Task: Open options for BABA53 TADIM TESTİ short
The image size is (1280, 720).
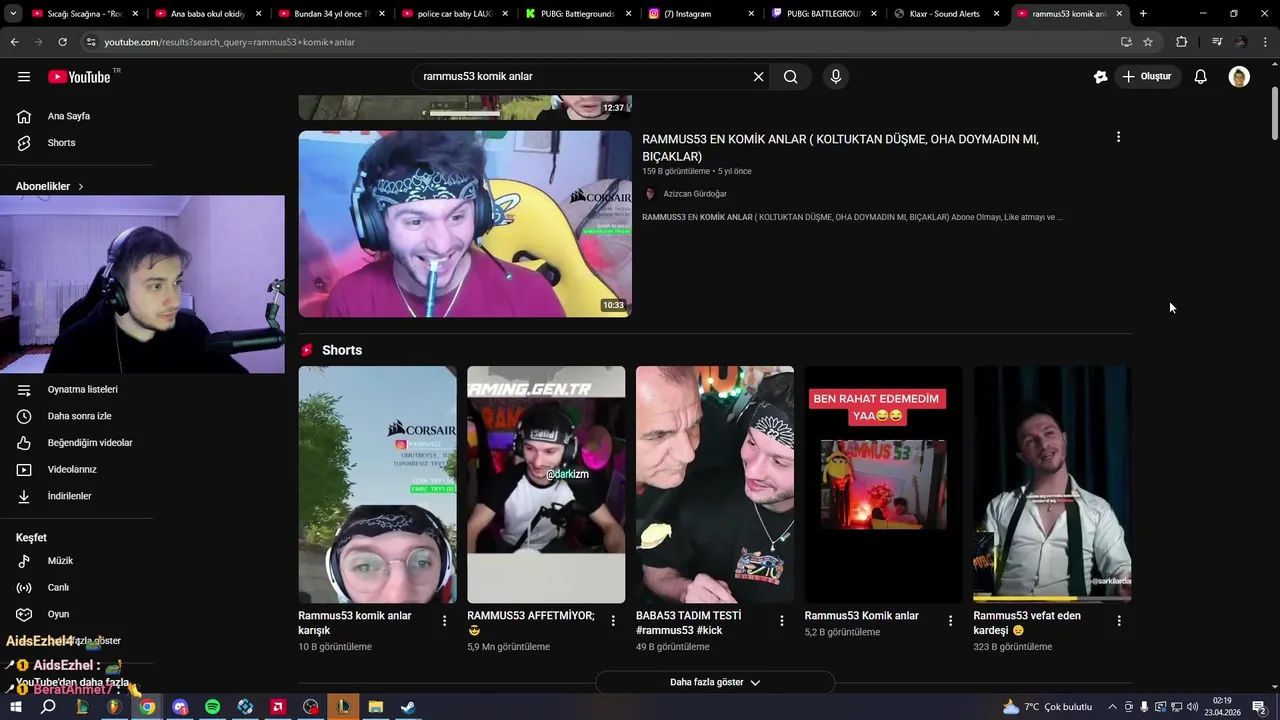Action: pyautogui.click(x=781, y=621)
